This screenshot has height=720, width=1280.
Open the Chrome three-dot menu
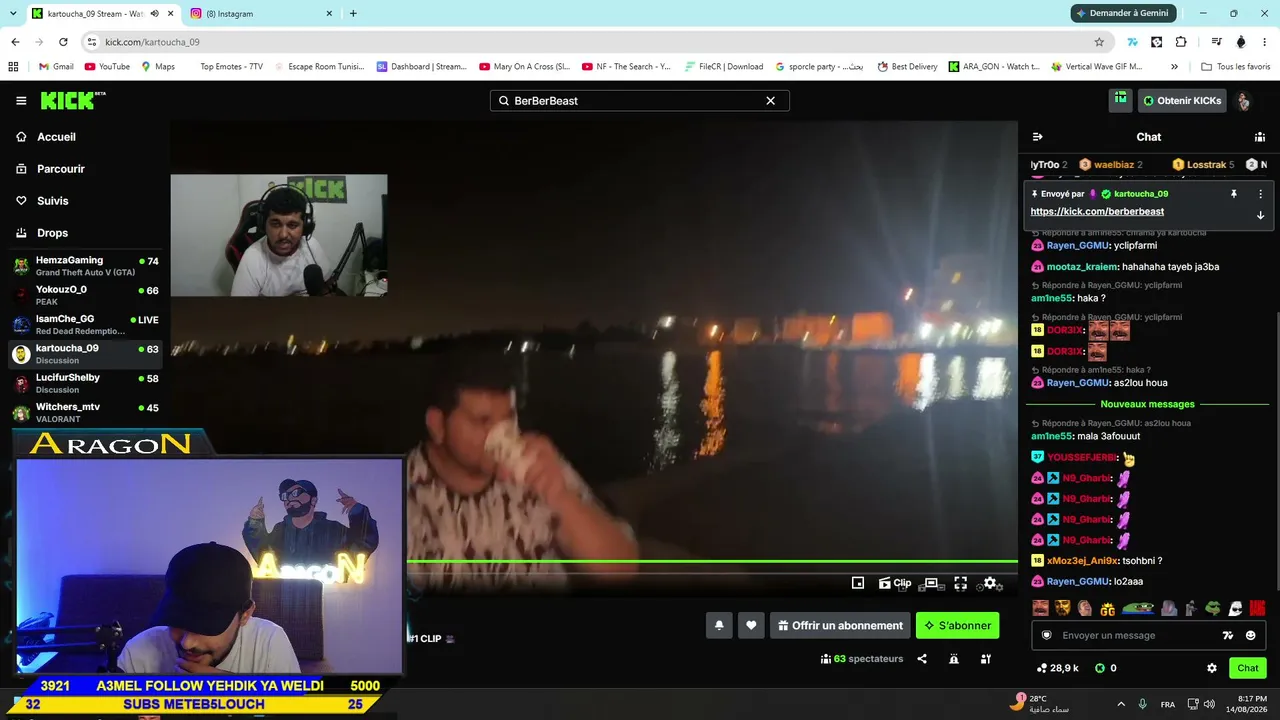1265,42
